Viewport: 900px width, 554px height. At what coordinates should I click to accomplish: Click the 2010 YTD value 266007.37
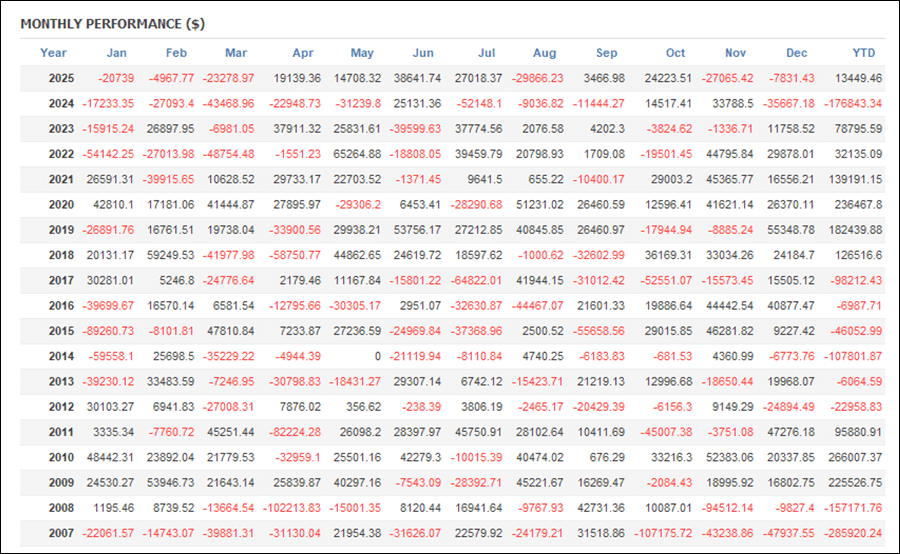[x=855, y=457]
